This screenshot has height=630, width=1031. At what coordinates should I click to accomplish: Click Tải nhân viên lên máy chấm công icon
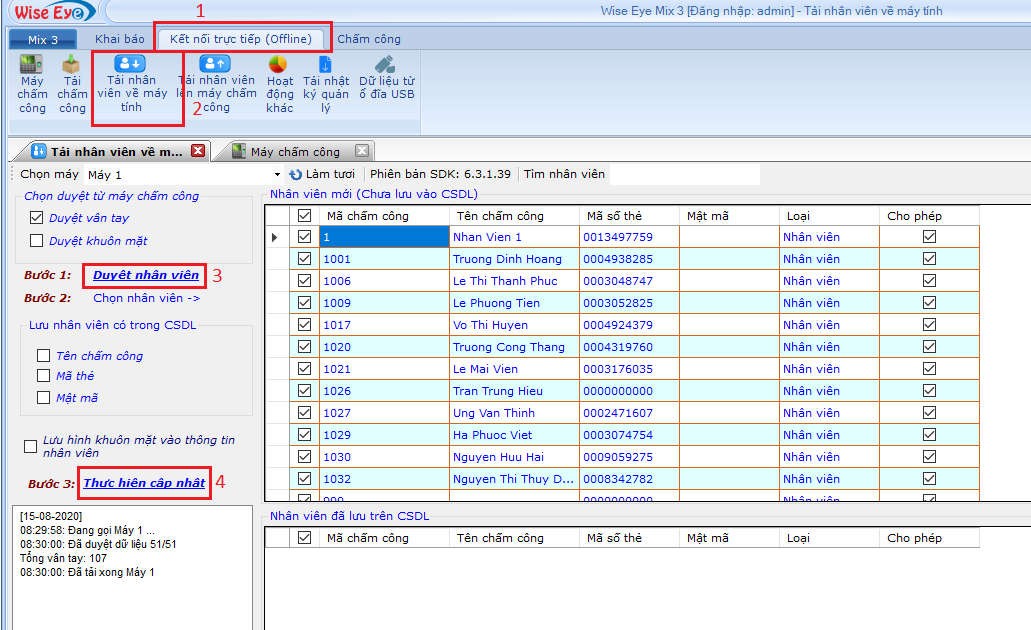pos(215,65)
